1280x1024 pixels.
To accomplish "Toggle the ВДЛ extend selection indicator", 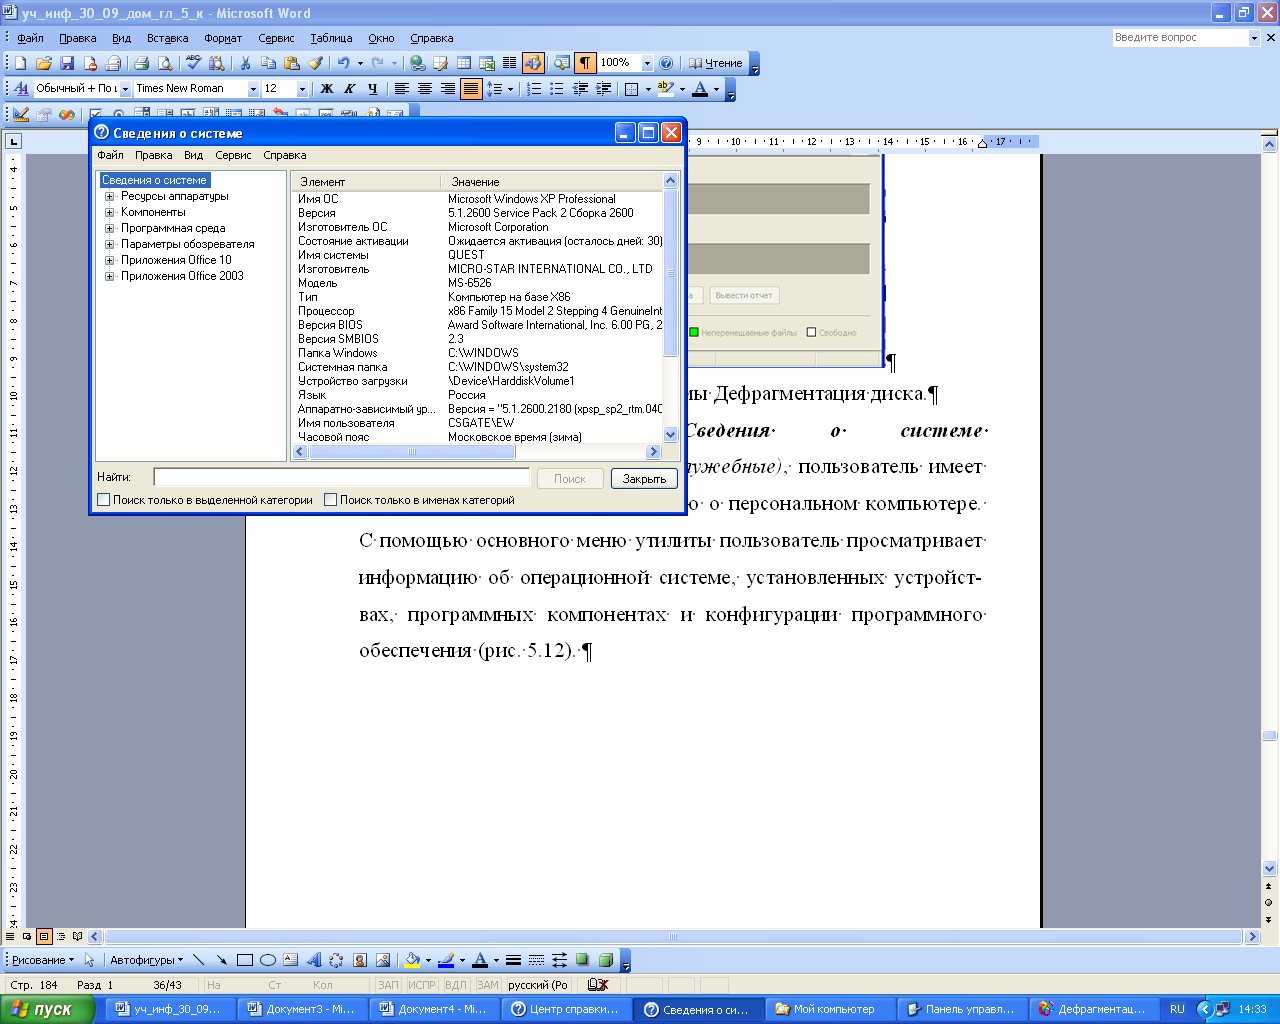I will pyautogui.click(x=455, y=985).
